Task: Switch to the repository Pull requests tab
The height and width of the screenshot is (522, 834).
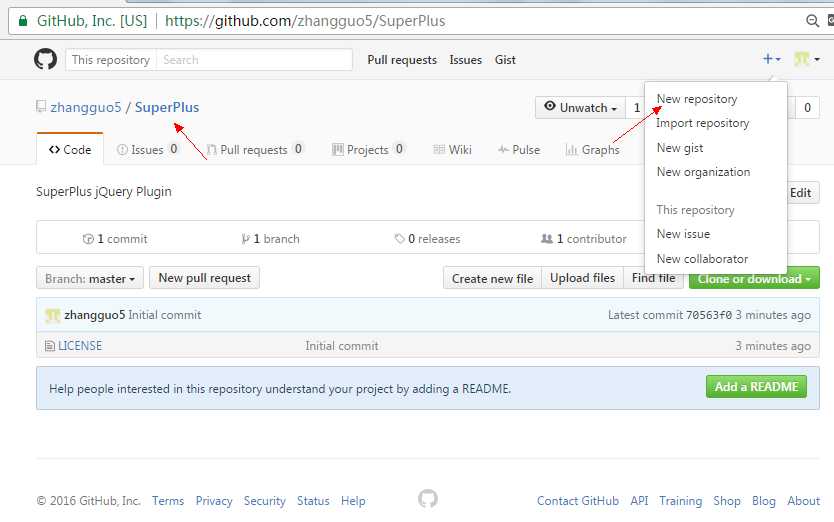Action: click(255, 150)
